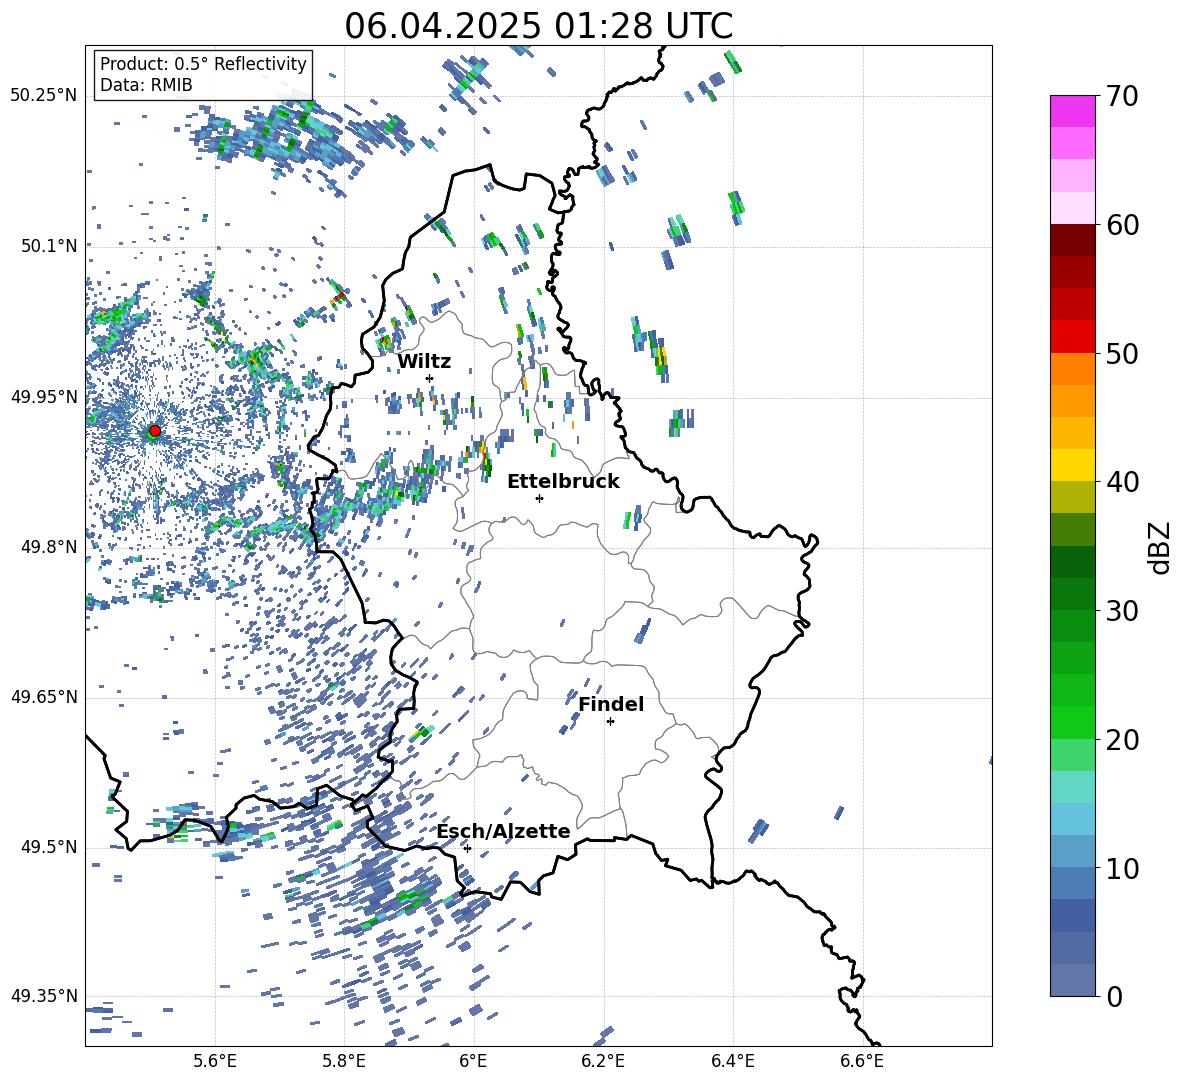The width and height of the screenshot is (1184, 1081).
Task: Click the Esch/Alzette station cross marker
Action: [467, 848]
